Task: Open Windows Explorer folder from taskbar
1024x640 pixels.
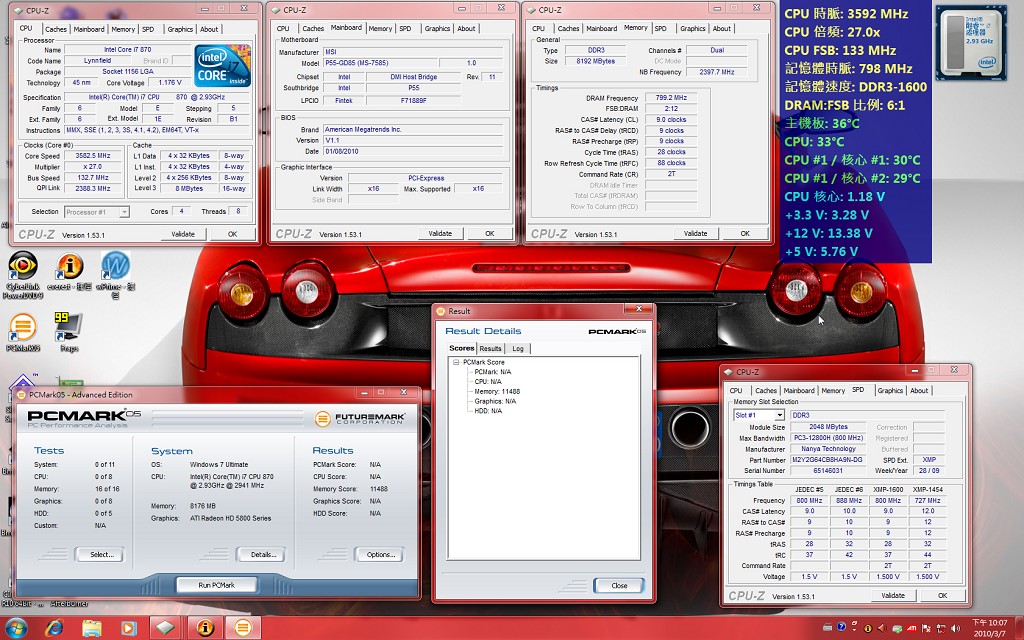Action: (x=92, y=628)
